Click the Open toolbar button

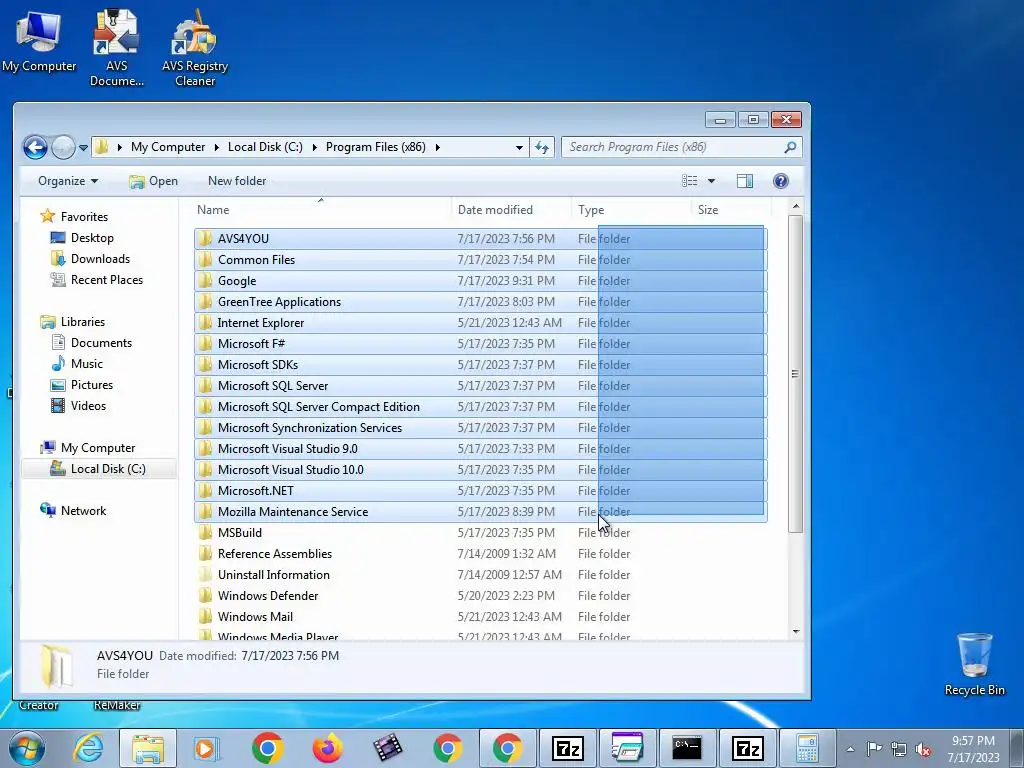point(153,181)
